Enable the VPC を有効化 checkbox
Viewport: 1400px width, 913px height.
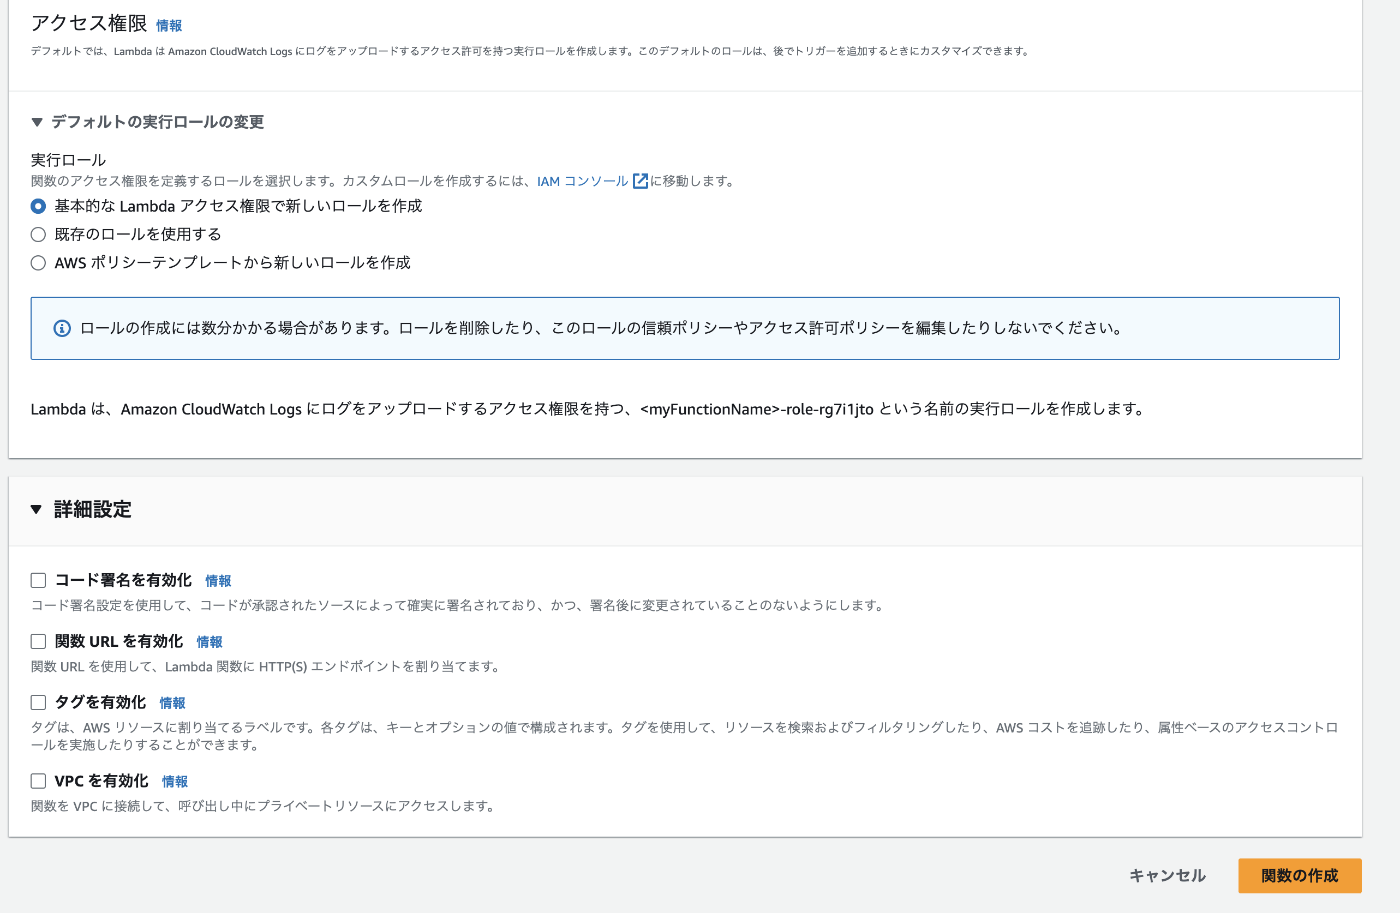click(38, 781)
